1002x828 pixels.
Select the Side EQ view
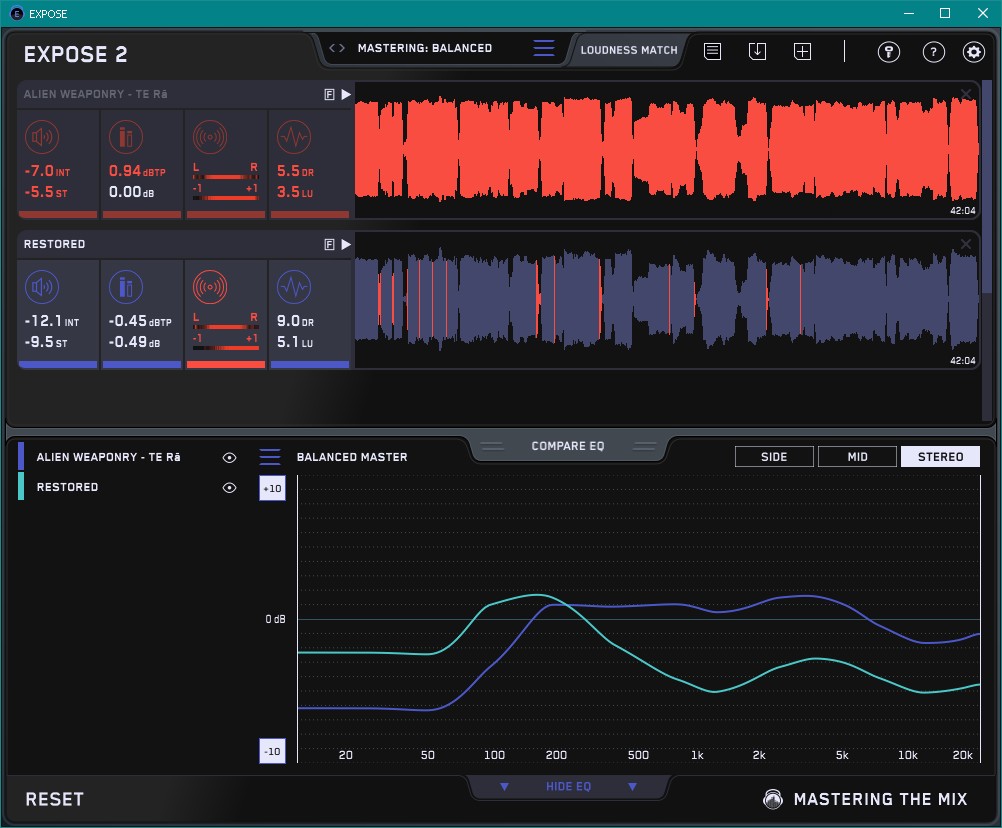(774, 457)
